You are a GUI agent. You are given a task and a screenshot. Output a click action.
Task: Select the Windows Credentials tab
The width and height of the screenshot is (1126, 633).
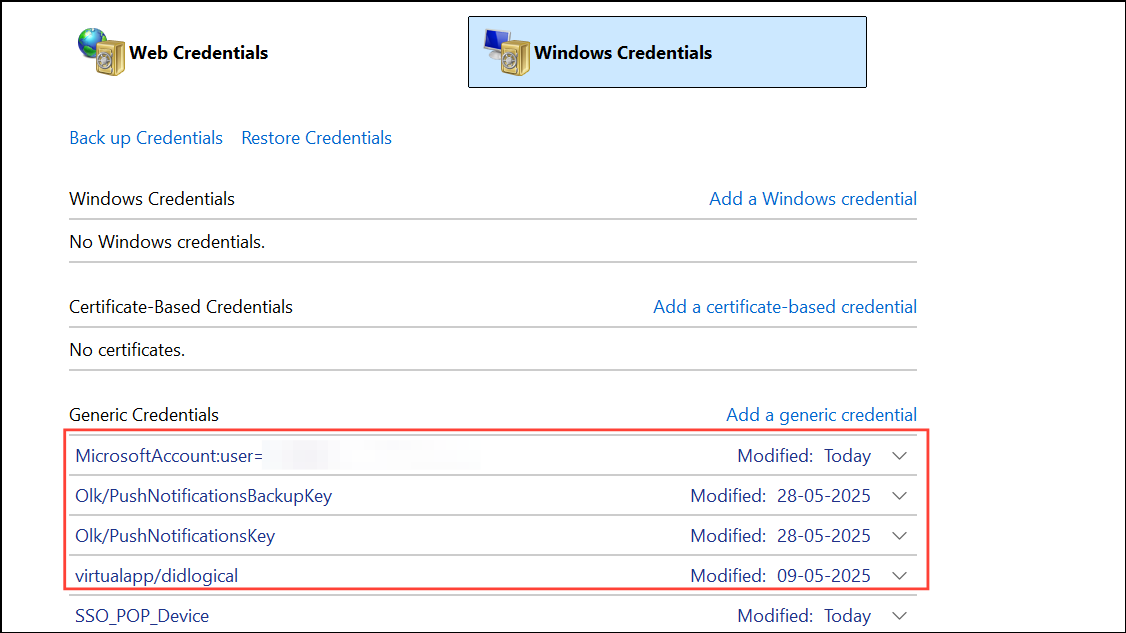point(667,52)
